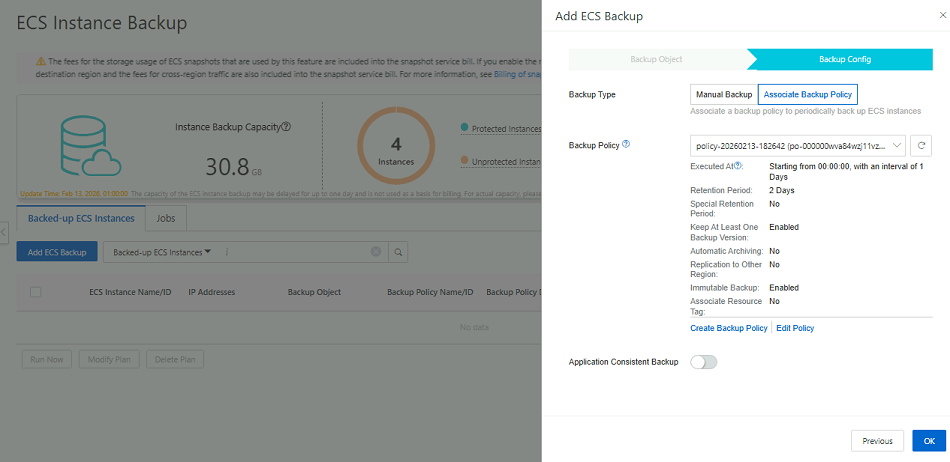Switch to the Jobs tab
The height and width of the screenshot is (462, 950).
[x=166, y=217]
